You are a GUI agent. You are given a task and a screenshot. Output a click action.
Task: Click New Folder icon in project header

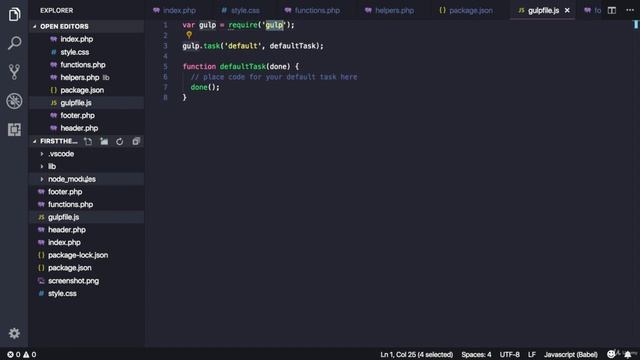click(104, 141)
